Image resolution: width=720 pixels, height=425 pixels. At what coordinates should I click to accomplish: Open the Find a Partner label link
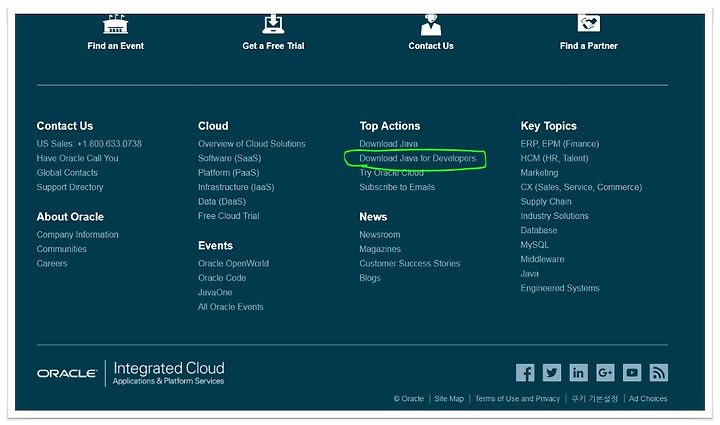589,46
